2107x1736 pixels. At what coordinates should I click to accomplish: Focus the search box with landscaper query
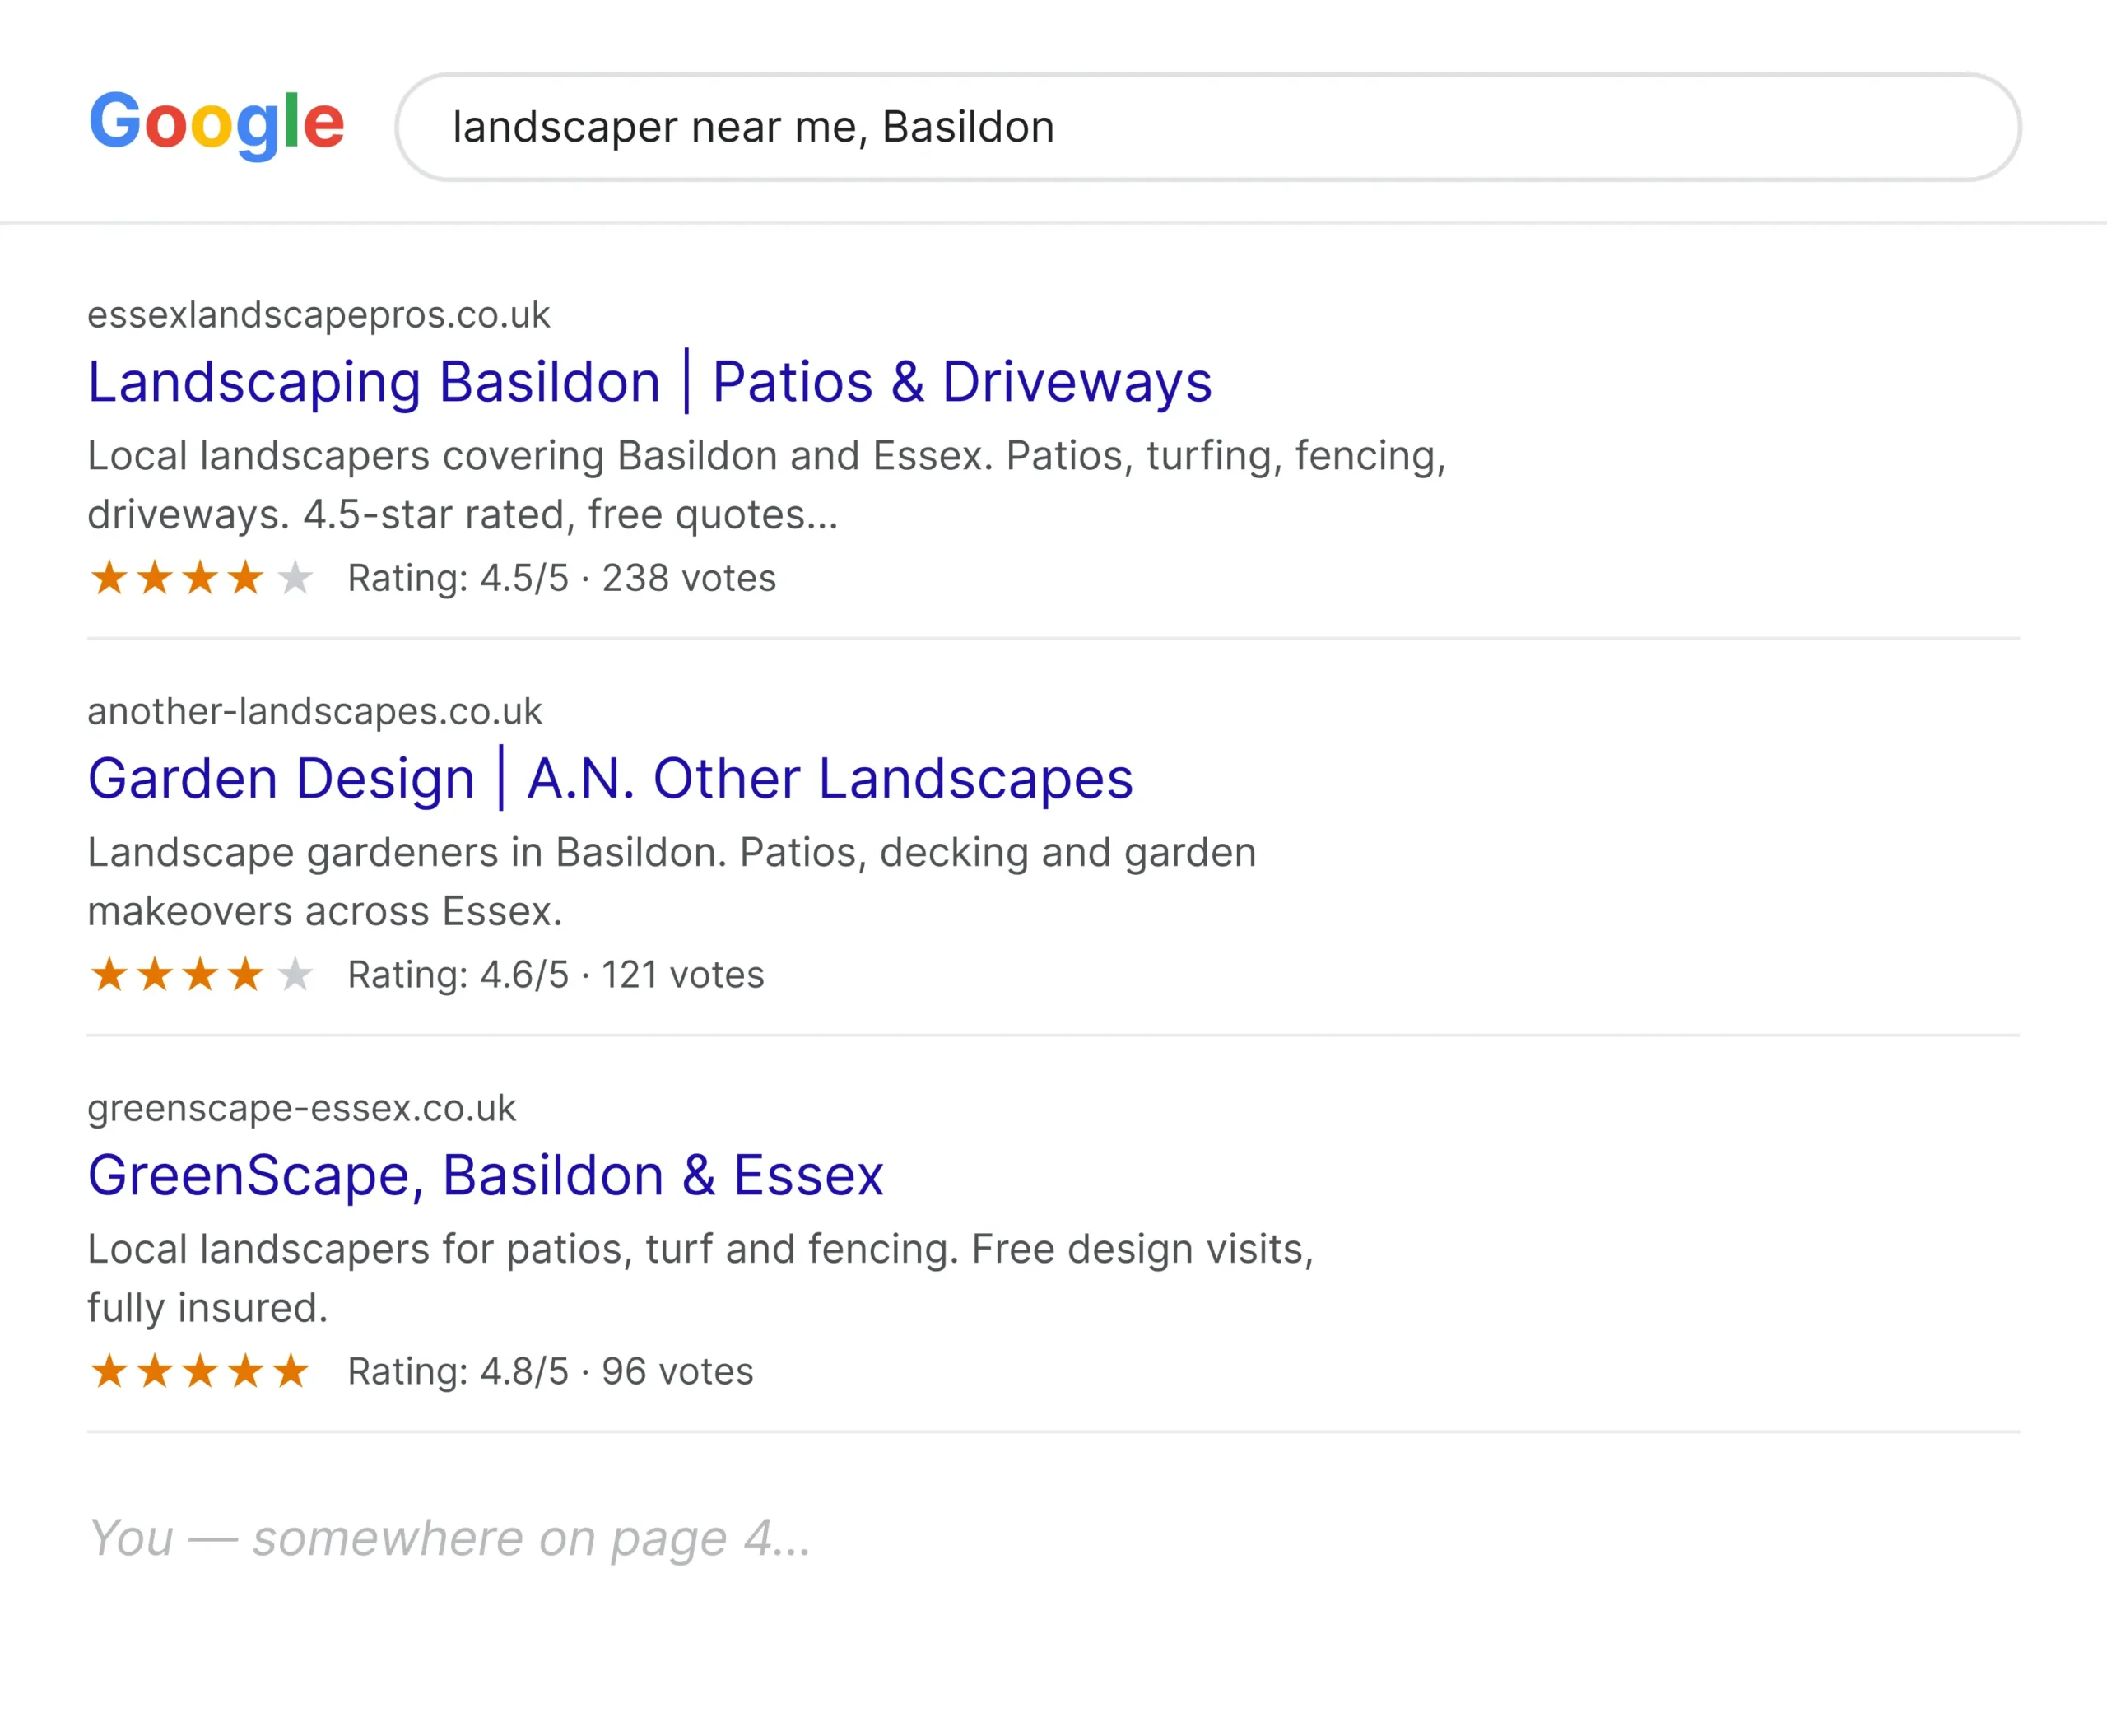[x=1208, y=127]
